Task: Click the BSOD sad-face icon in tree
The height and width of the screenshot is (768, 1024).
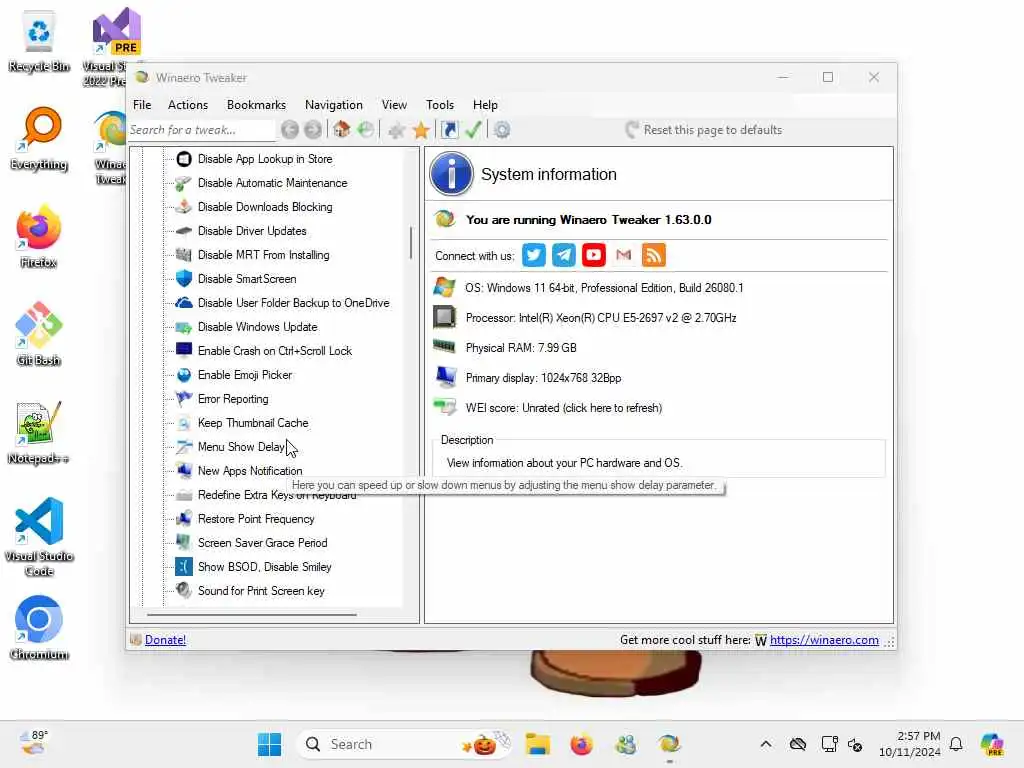Action: [184, 567]
